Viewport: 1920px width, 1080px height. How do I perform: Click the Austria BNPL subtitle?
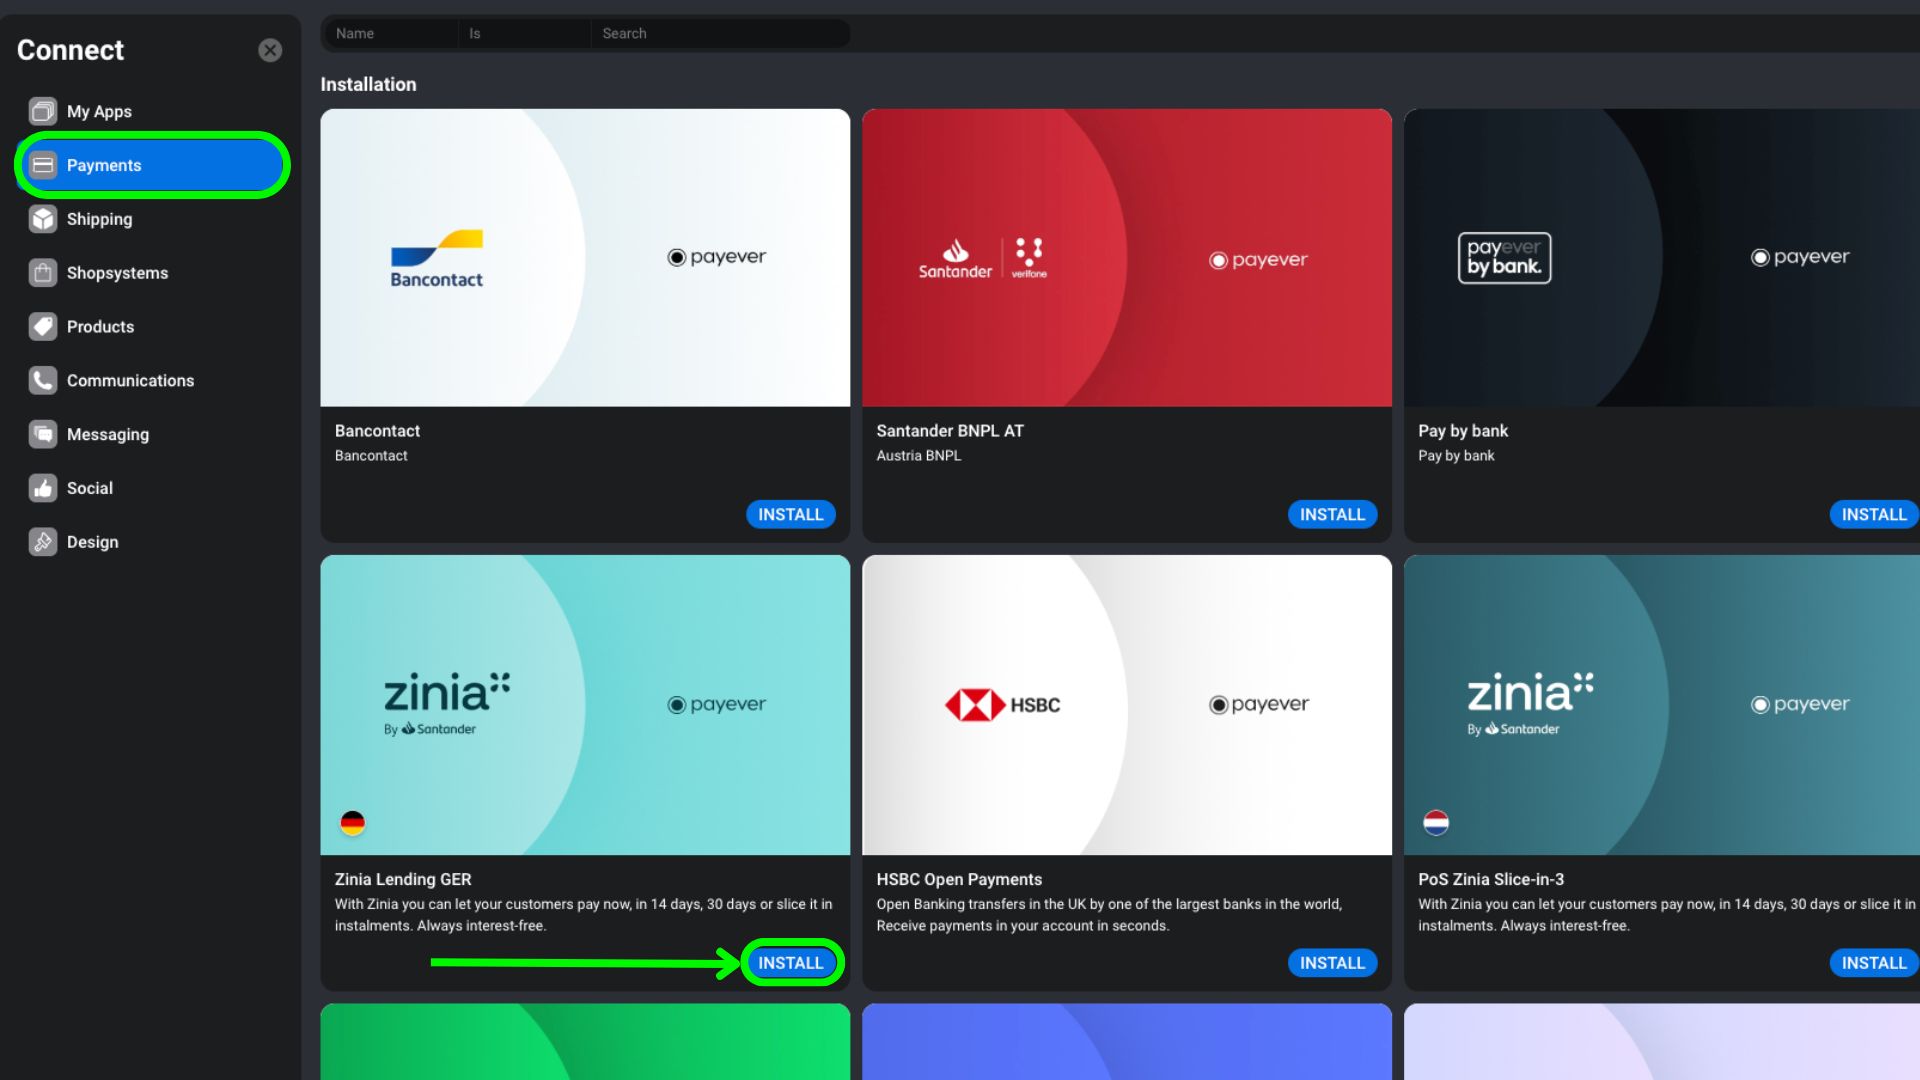click(919, 456)
